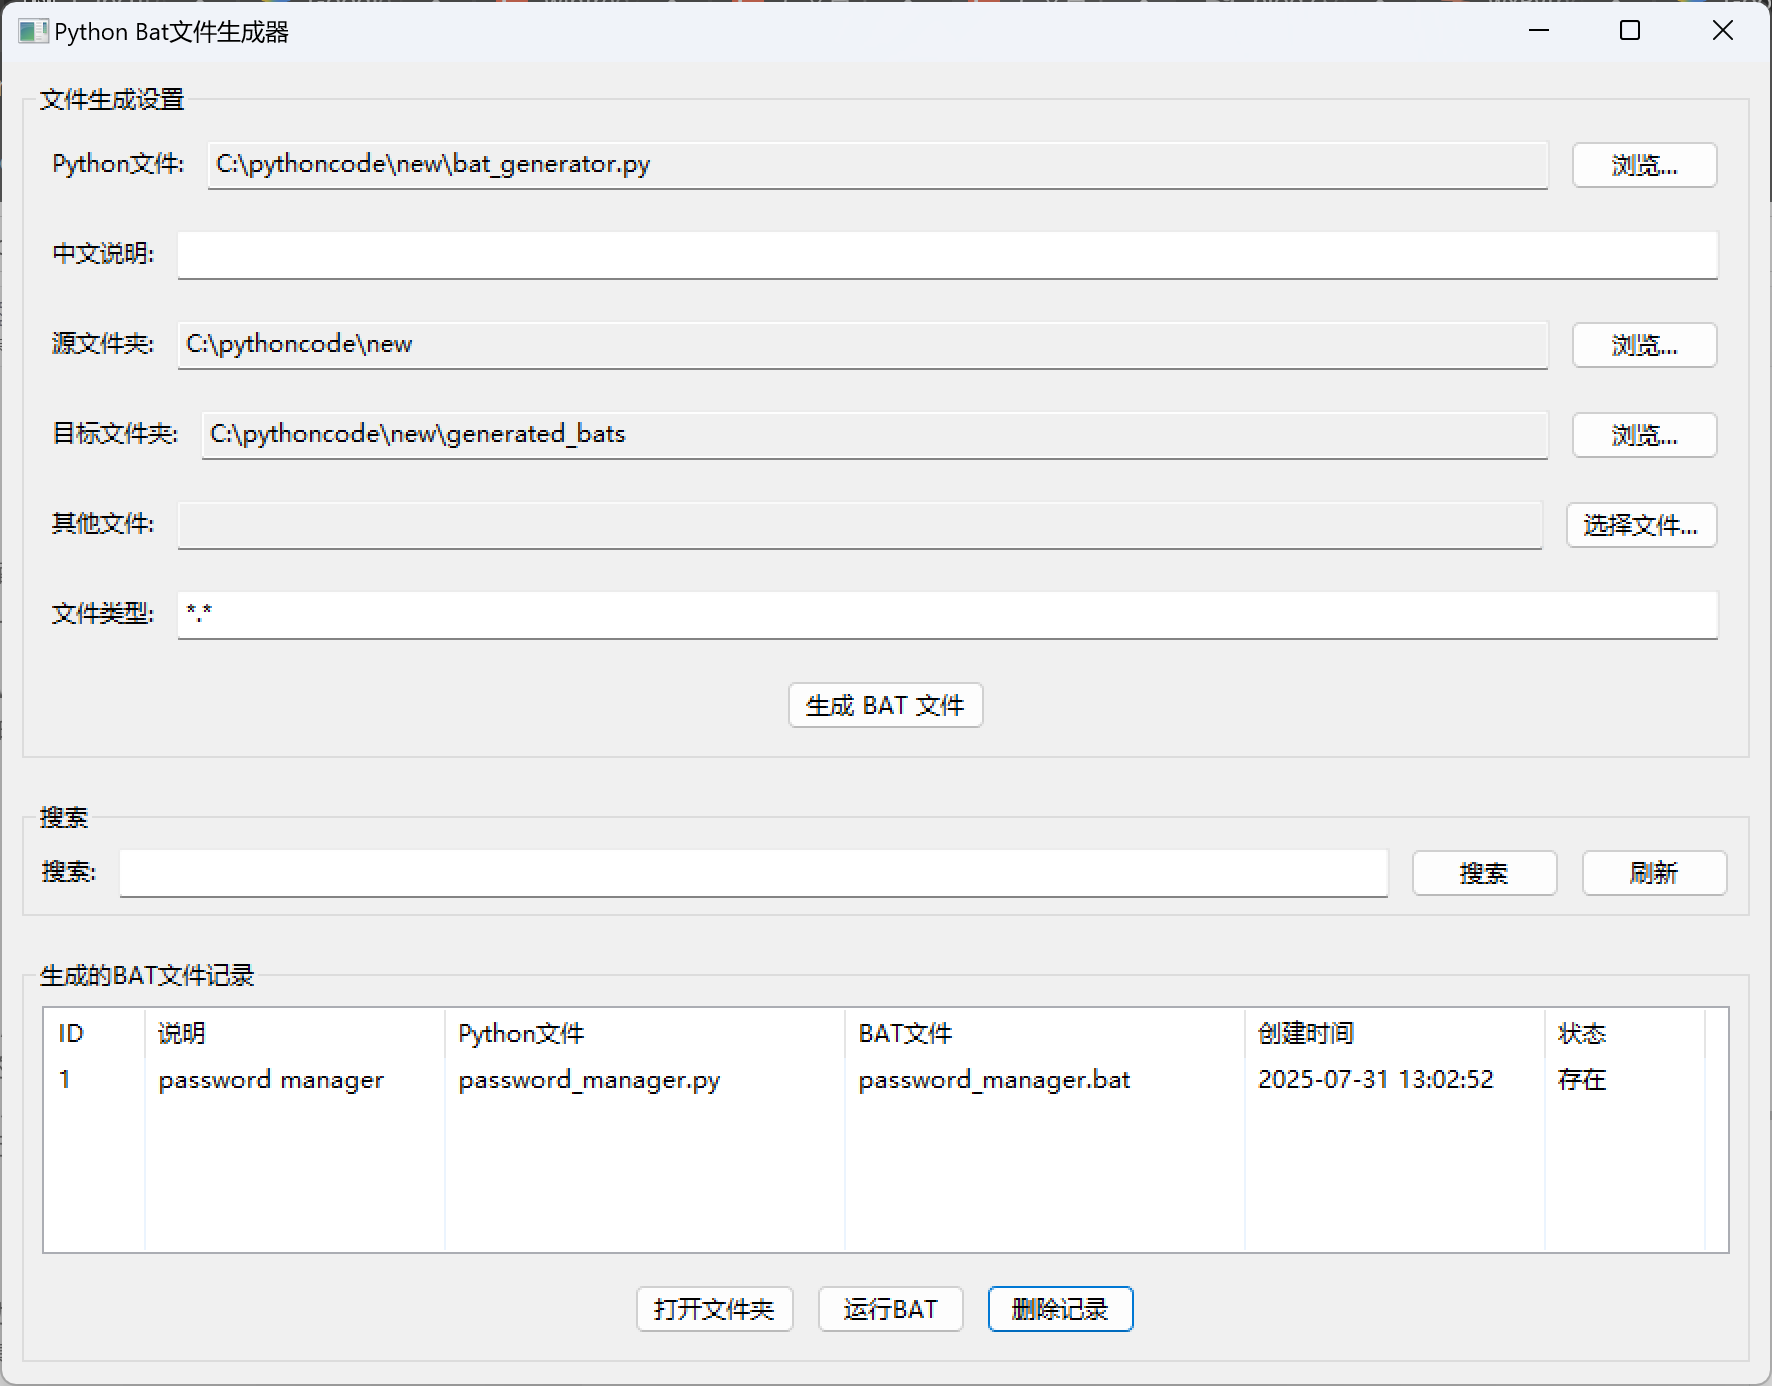Sort by 状态 column header
This screenshot has width=1772, height=1386.
point(1624,1033)
